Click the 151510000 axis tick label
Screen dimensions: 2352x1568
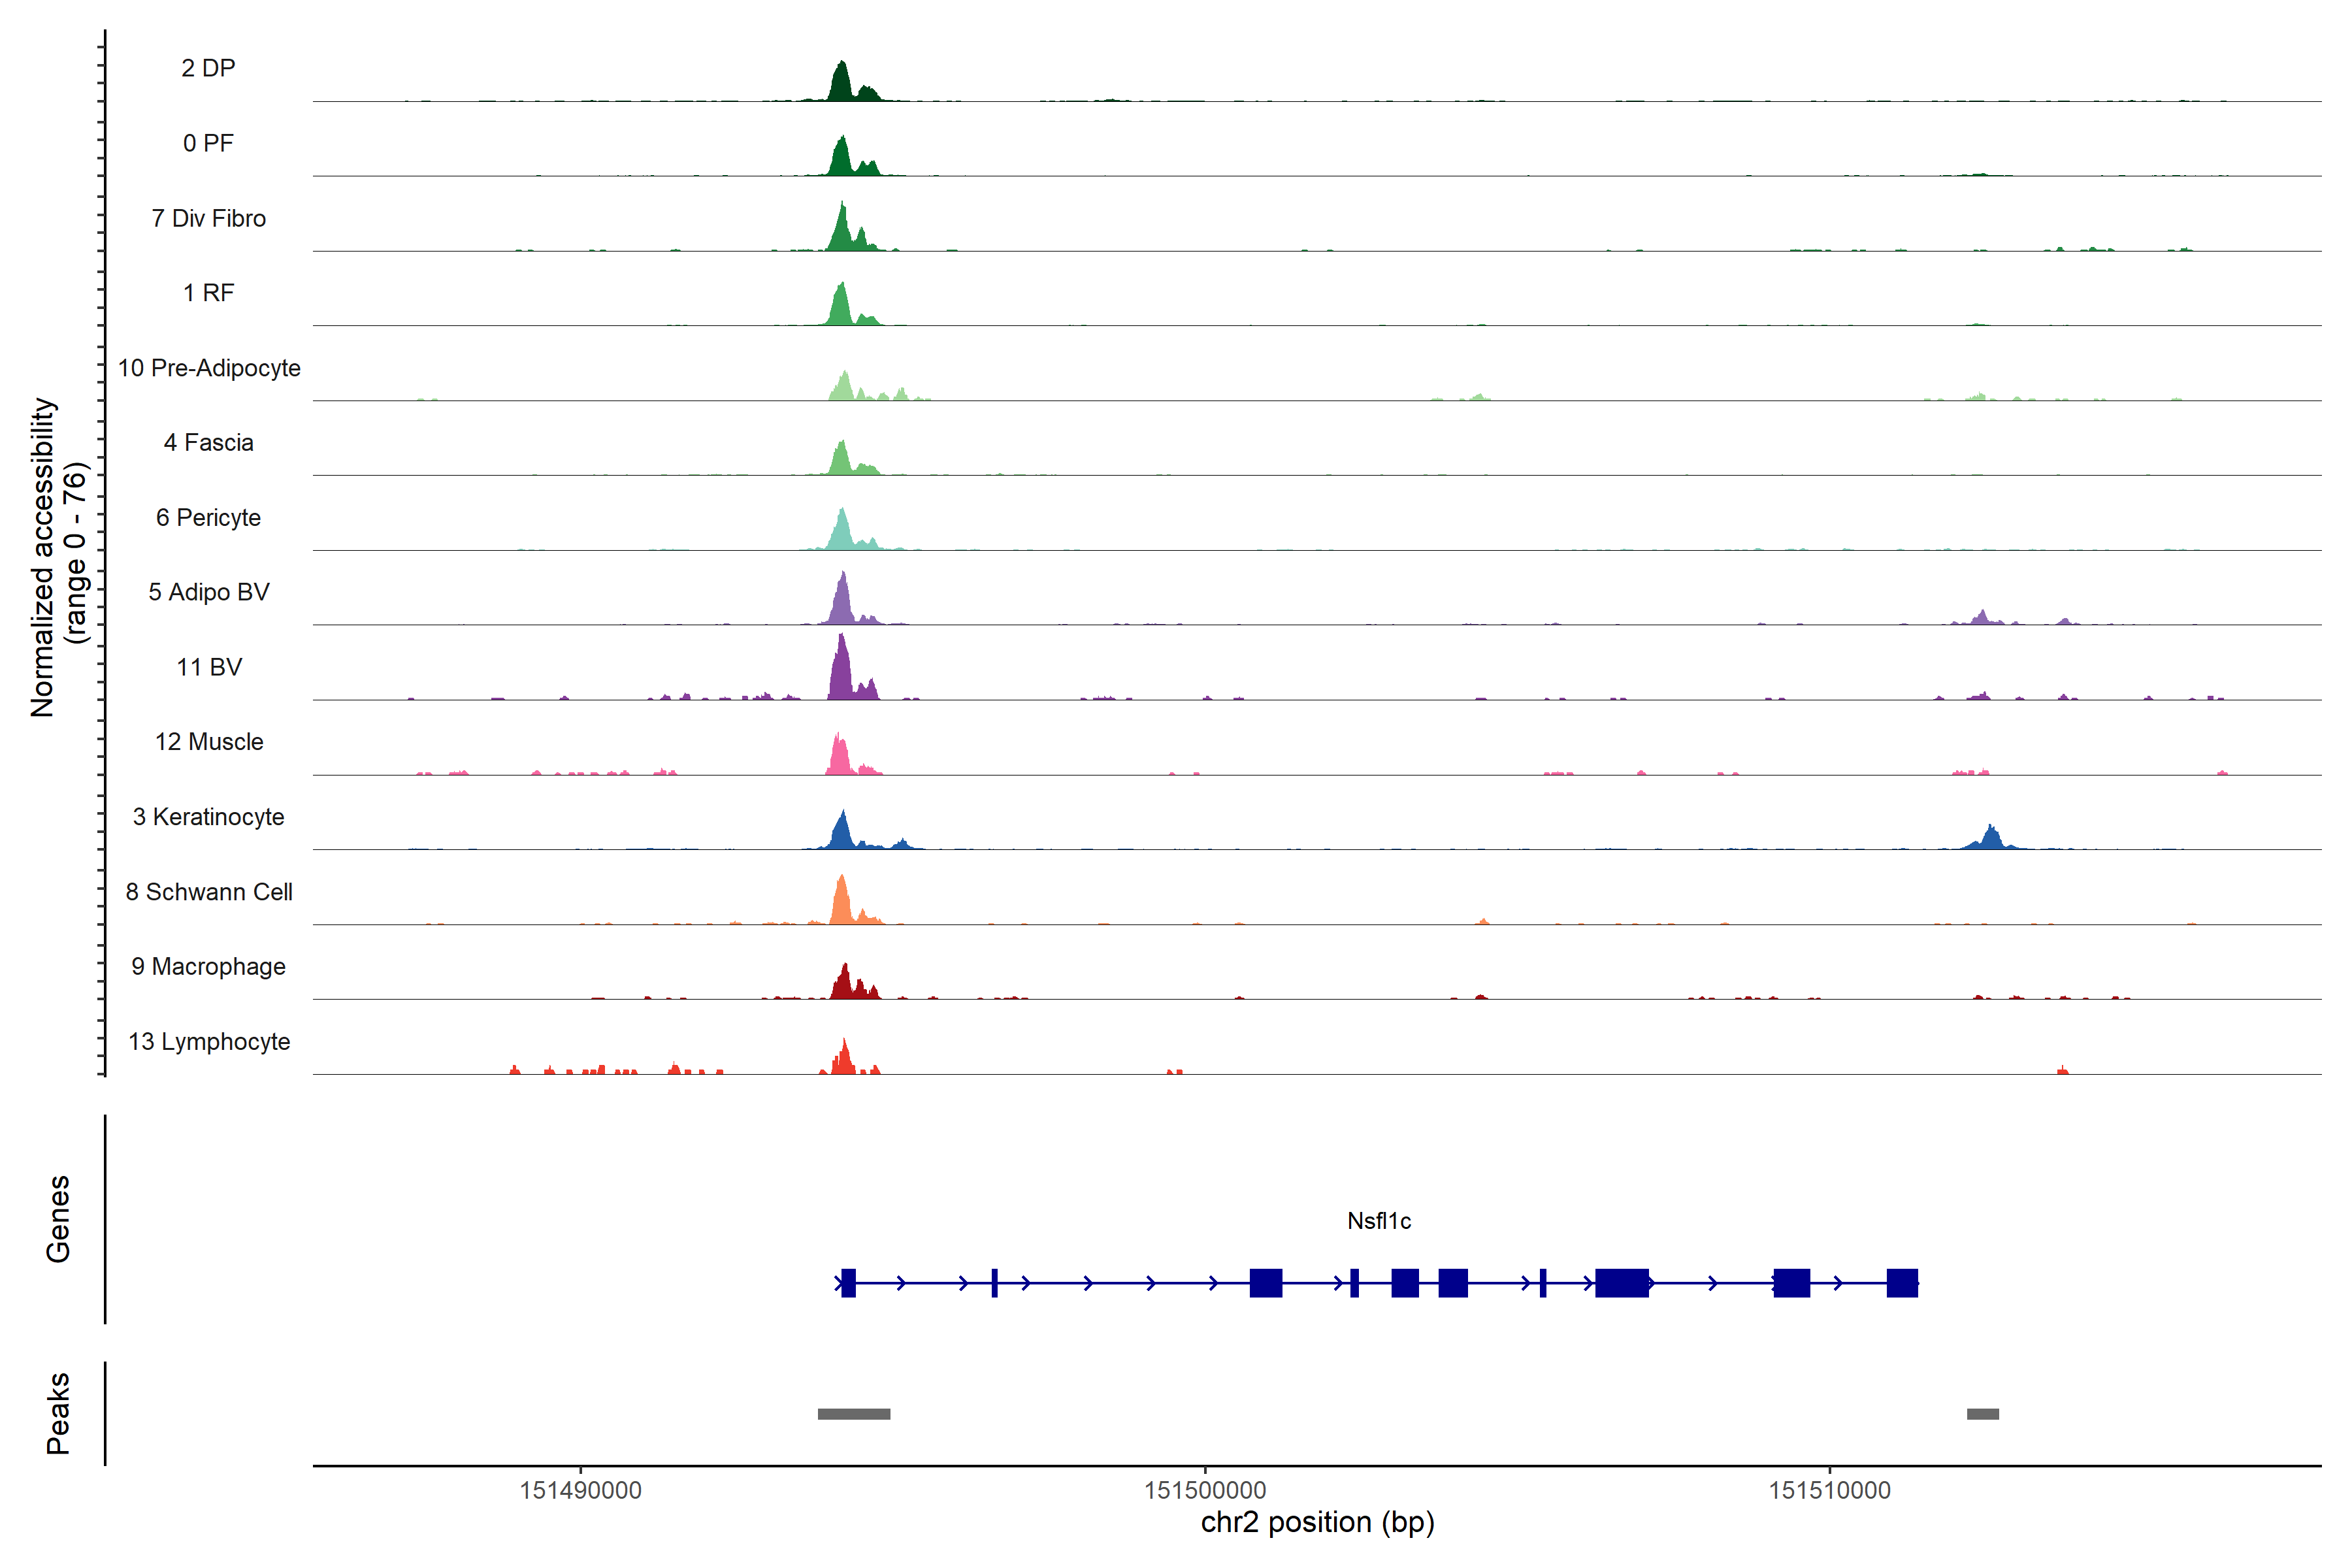click(1829, 1491)
